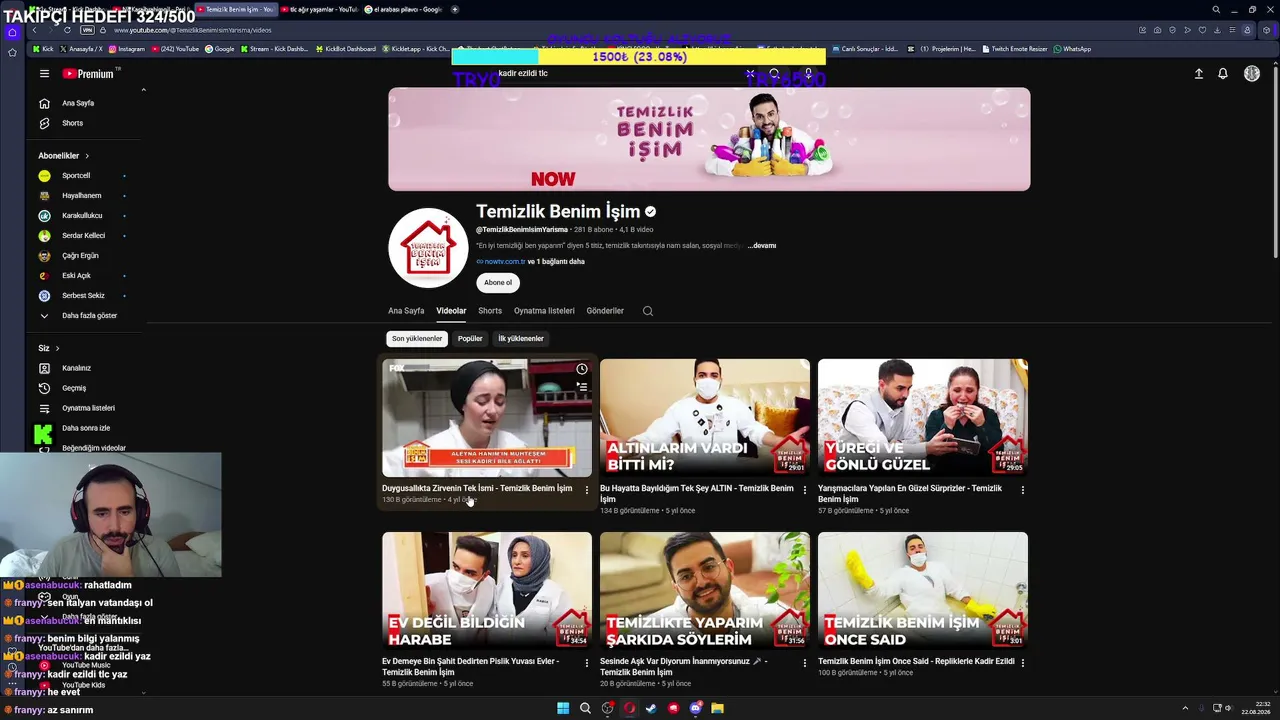Open Kanalınız in the sidebar
The image size is (1280, 720).
[76, 368]
